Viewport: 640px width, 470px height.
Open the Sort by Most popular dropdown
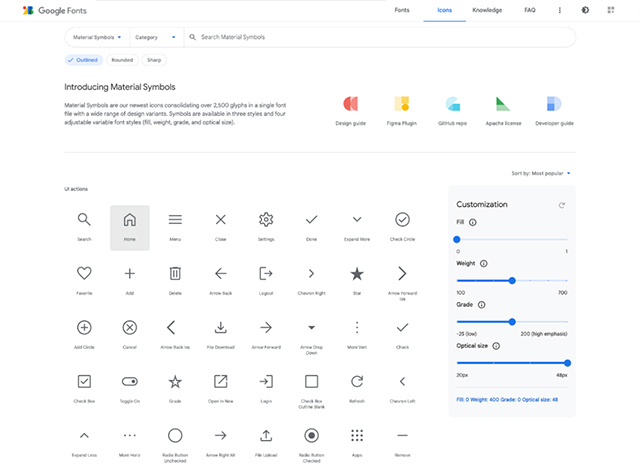click(x=541, y=173)
